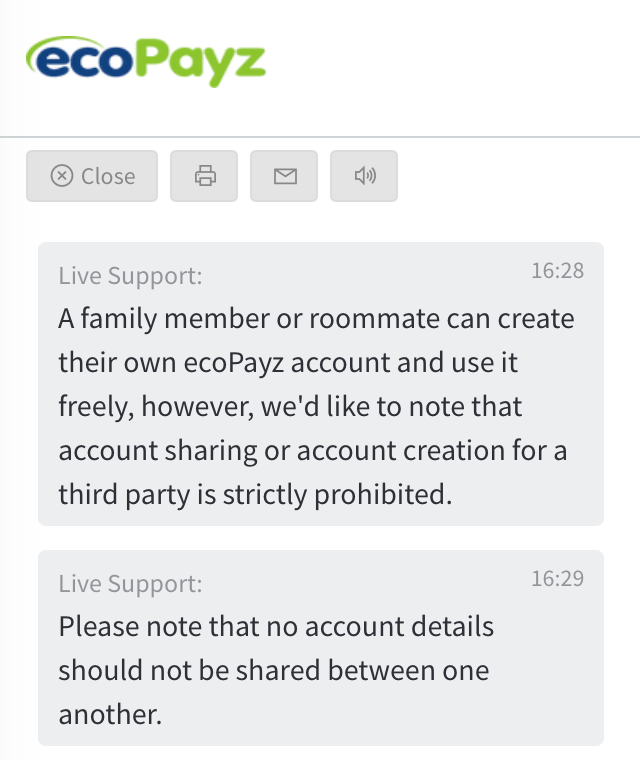
Task: Click 'should not be shared between one' line
Action: click(274, 670)
